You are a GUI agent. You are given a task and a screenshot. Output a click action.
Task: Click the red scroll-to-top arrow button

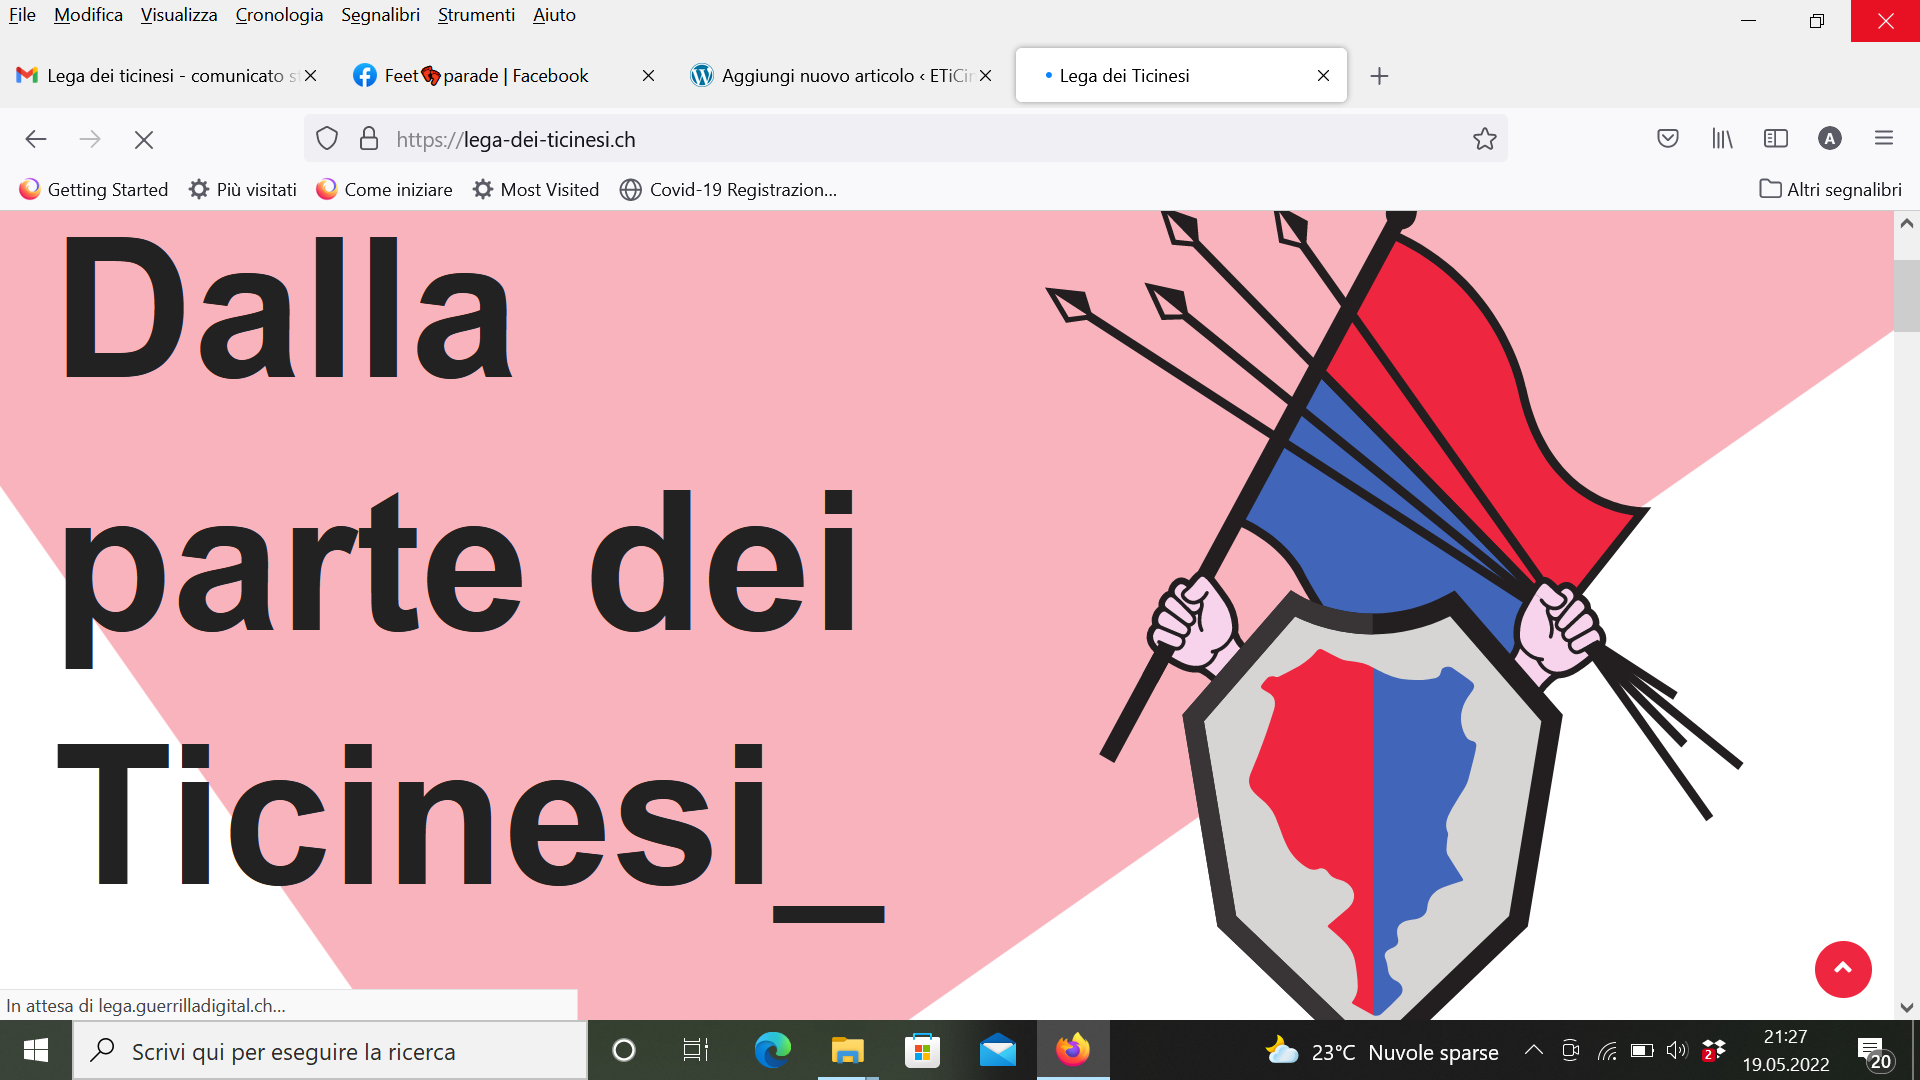[1843, 969]
